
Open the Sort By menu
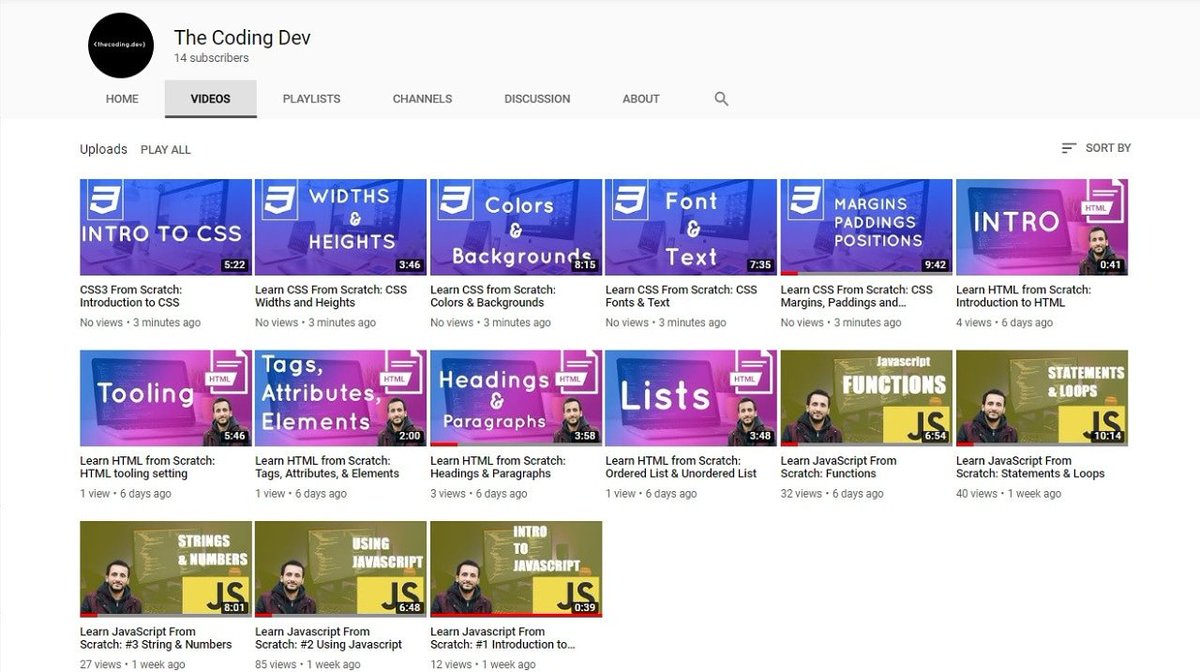tap(1096, 148)
